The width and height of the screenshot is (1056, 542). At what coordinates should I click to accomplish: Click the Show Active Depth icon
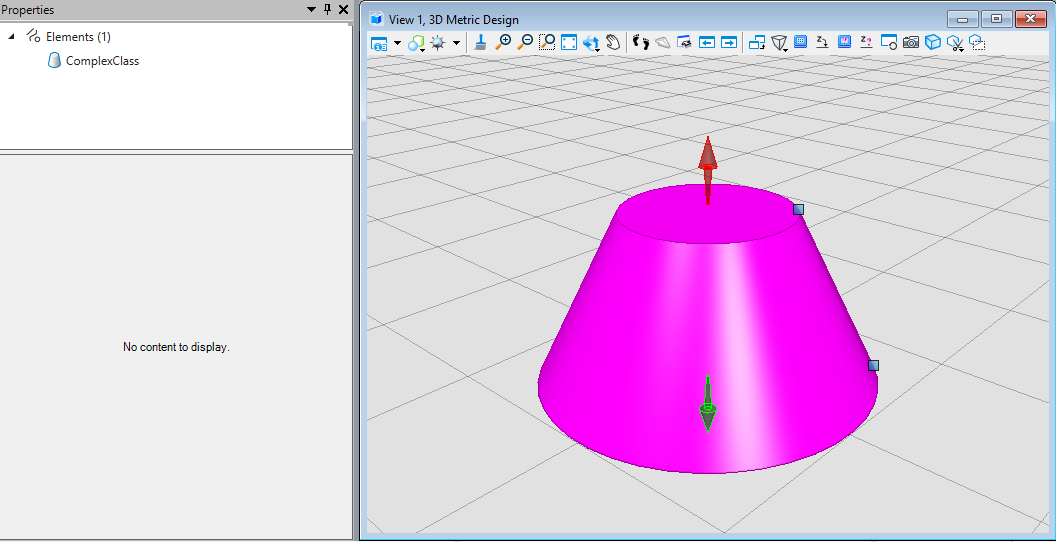(866, 42)
